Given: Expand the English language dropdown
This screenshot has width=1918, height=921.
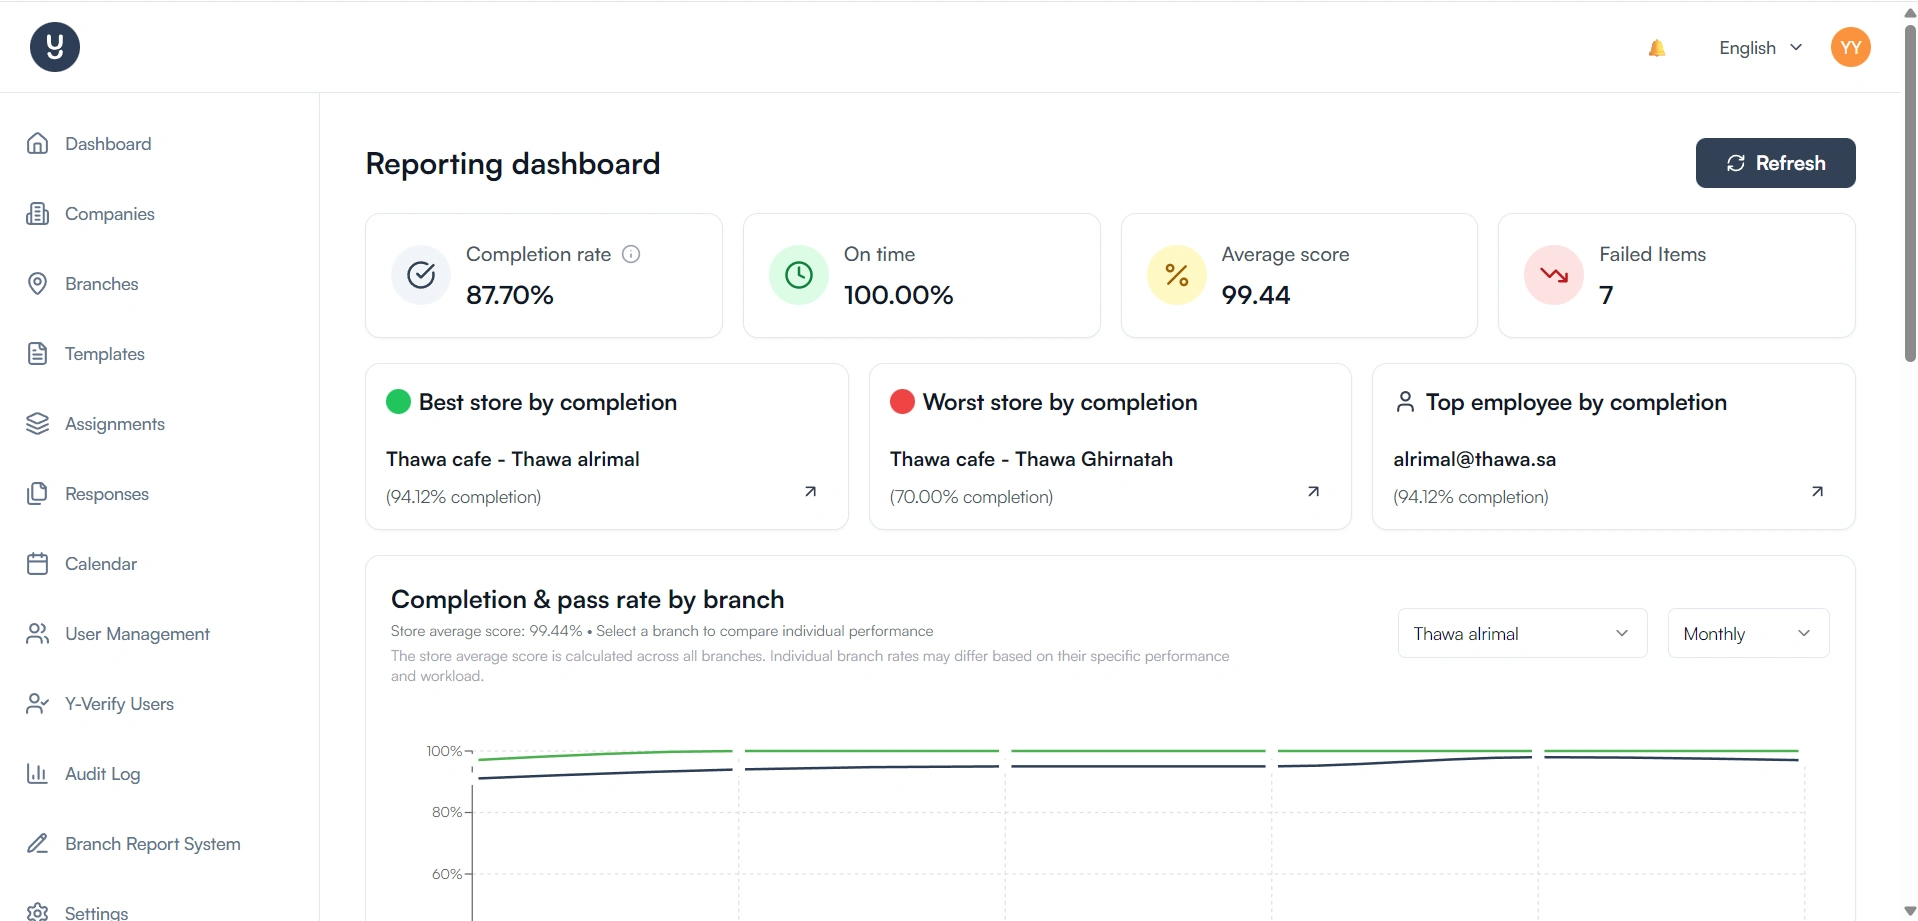Looking at the screenshot, I should (x=1760, y=48).
